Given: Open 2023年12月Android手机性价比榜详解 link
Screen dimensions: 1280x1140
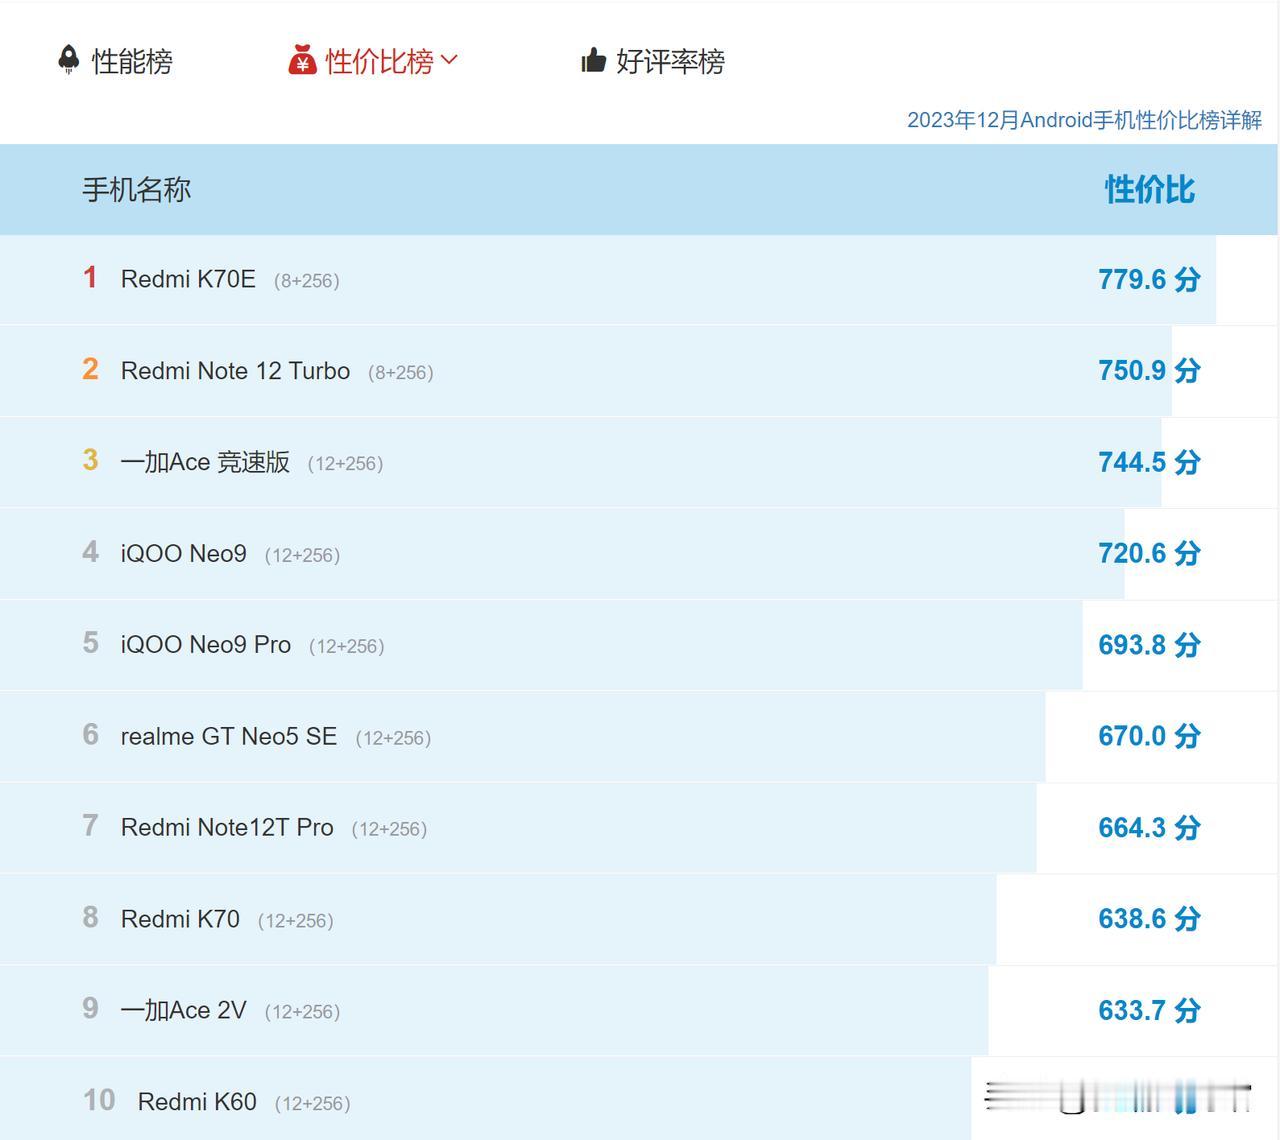Looking at the screenshot, I should tap(1084, 120).
